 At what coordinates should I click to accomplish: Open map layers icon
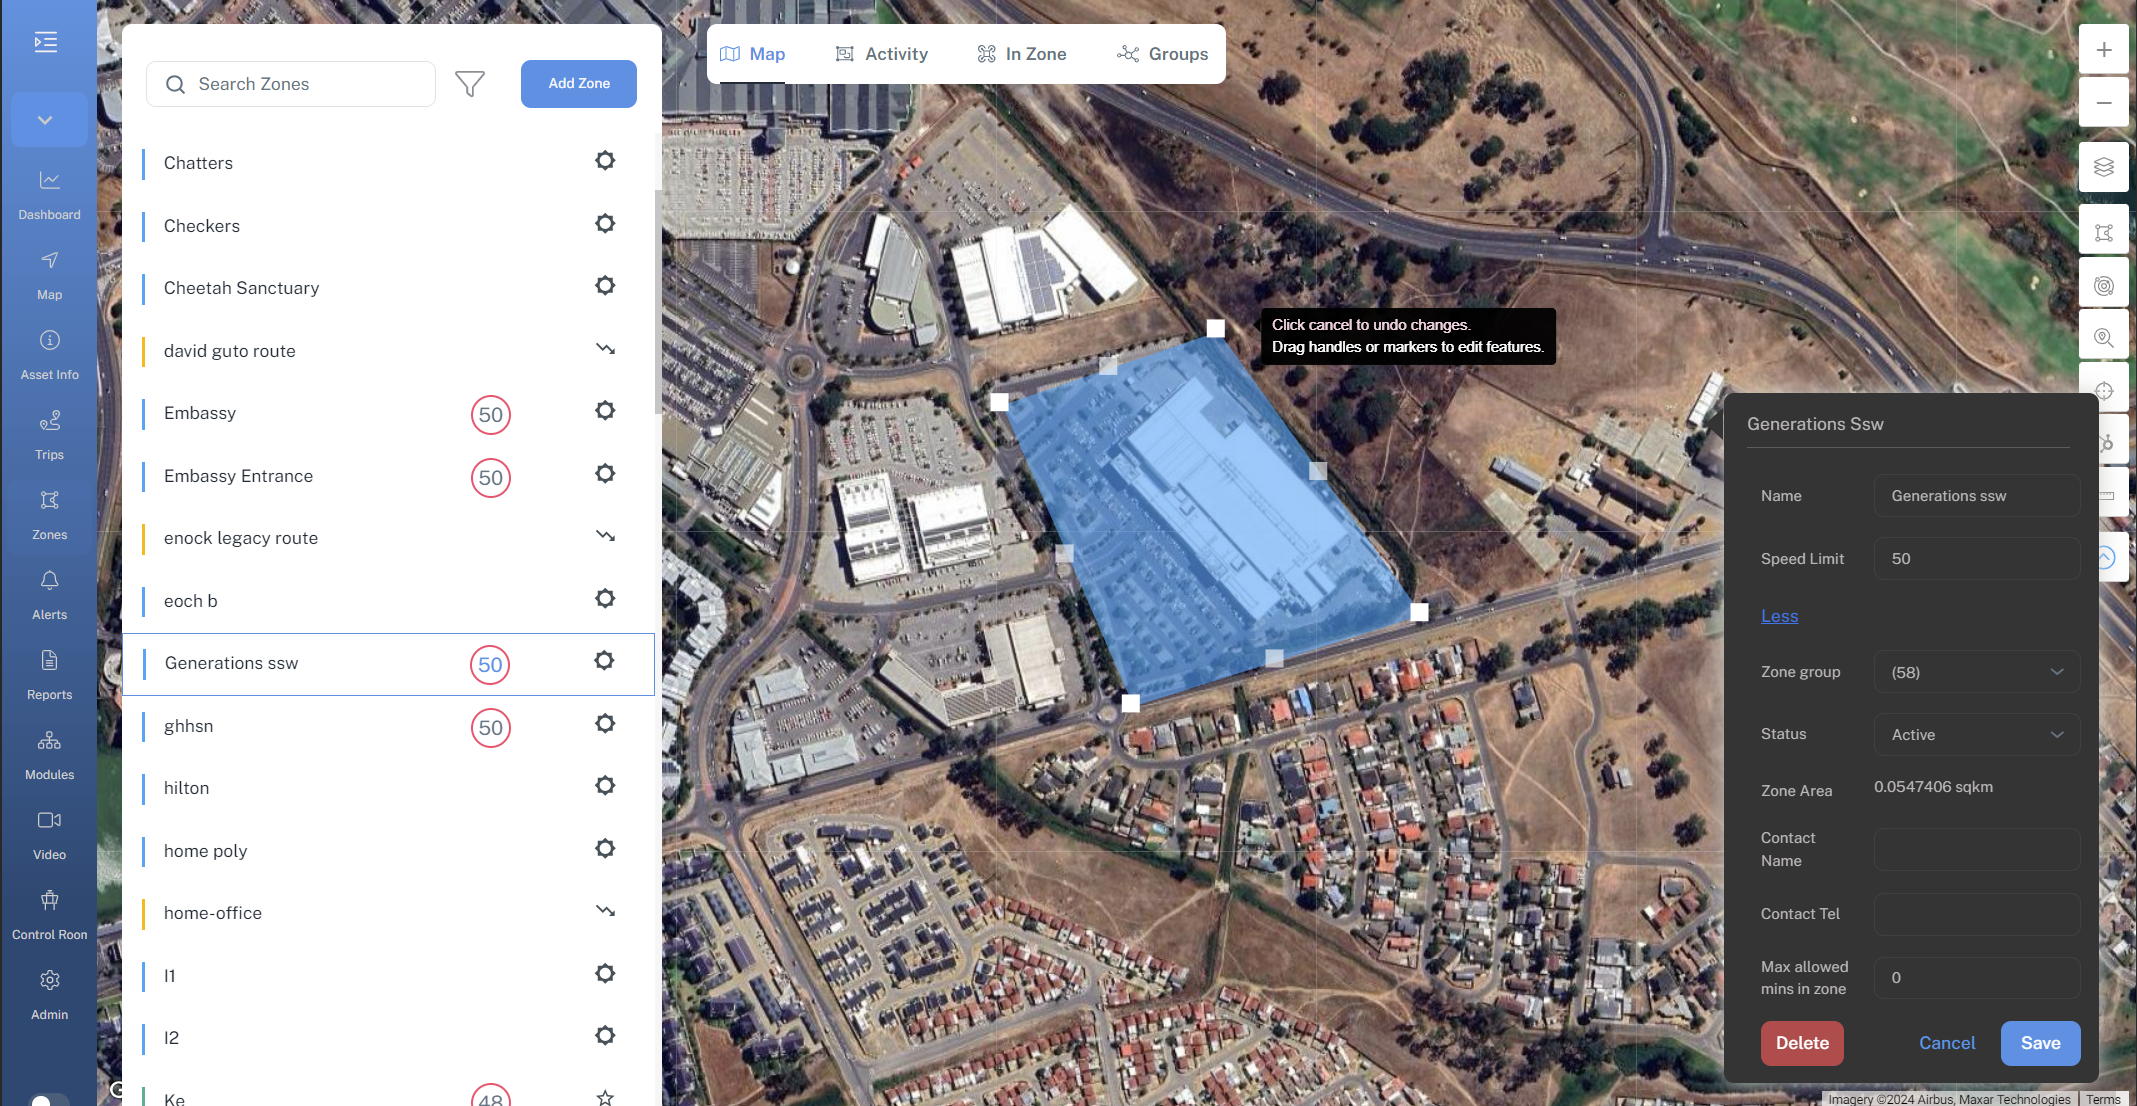click(x=2104, y=167)
